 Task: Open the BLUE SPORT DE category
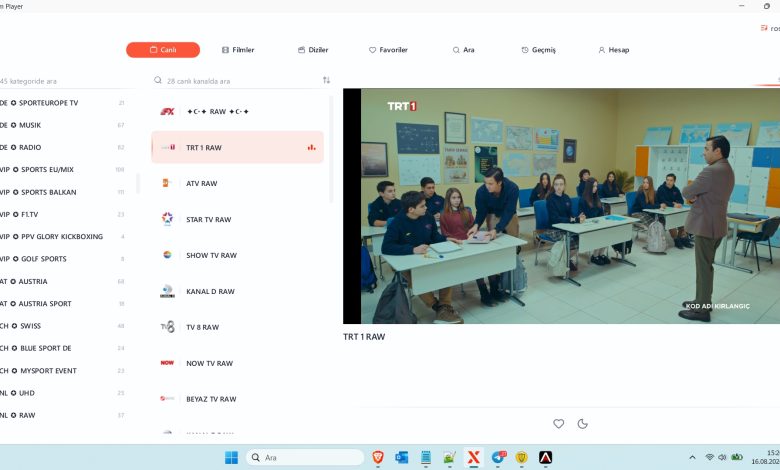[64, 348]
